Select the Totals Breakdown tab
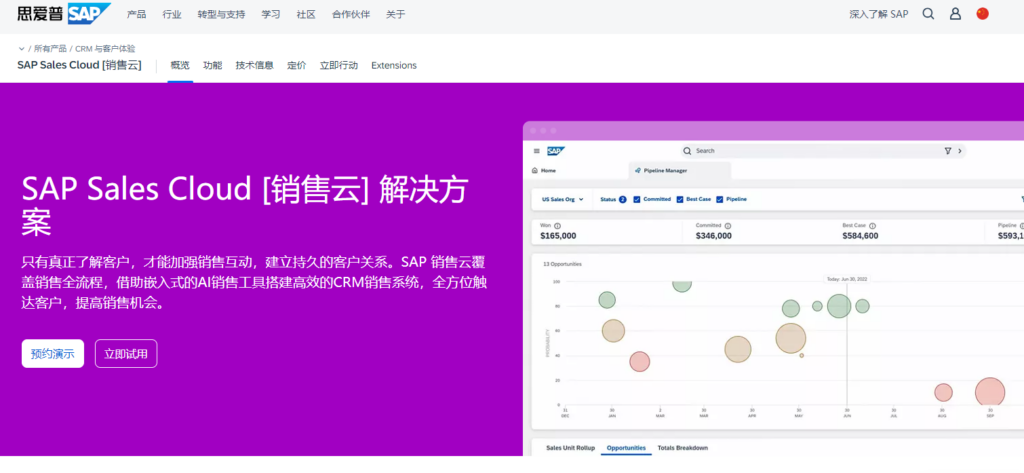The image size is (1024, 473). point(682,448)
